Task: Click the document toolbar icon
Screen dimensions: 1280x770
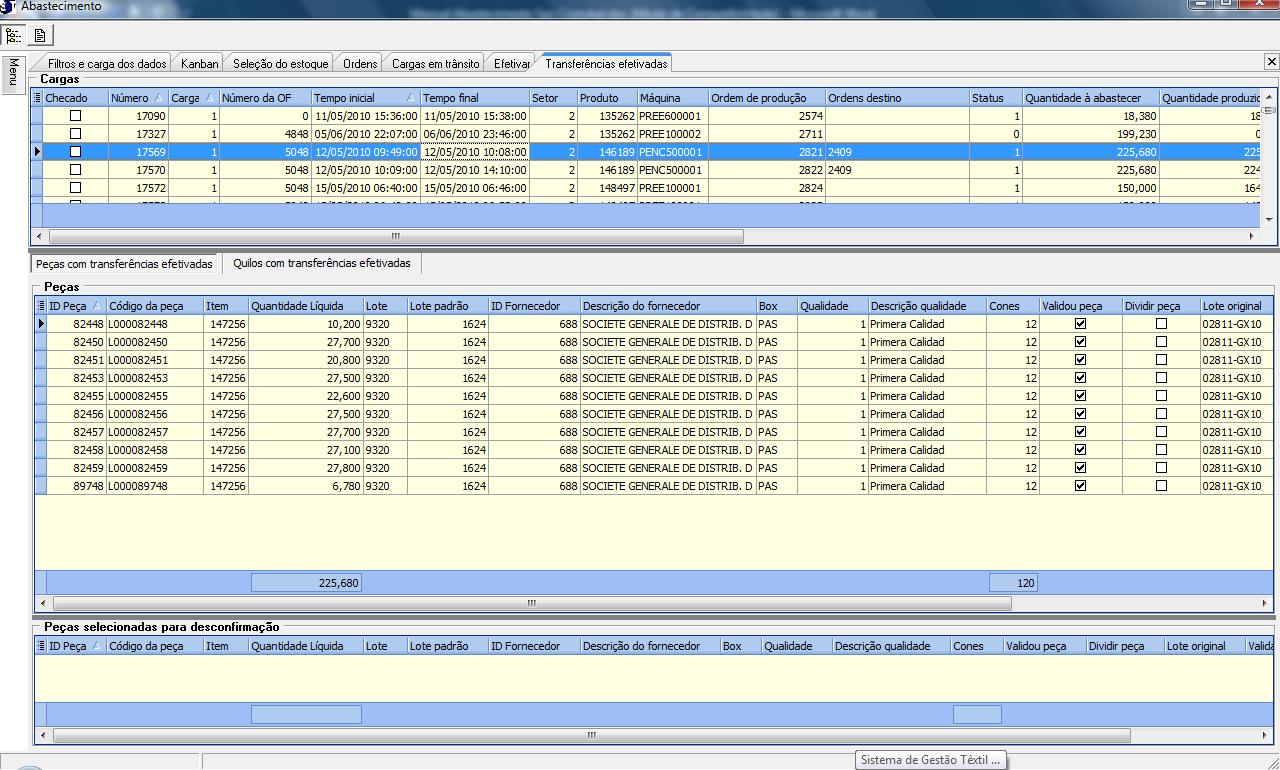Action: pyautogui.click(x=40, y=35)
